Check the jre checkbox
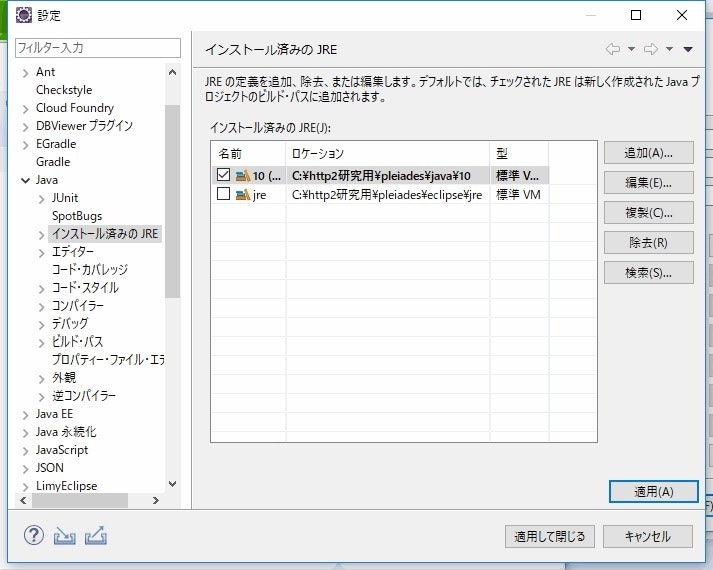The height and width of the screenshot is (570, 713). pos(223,194)
